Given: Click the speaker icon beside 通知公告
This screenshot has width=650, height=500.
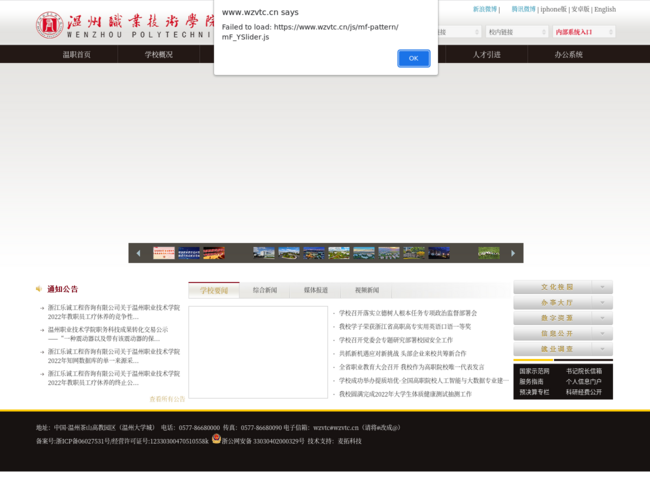Looking at the screenshot, I should pos(38,289).
